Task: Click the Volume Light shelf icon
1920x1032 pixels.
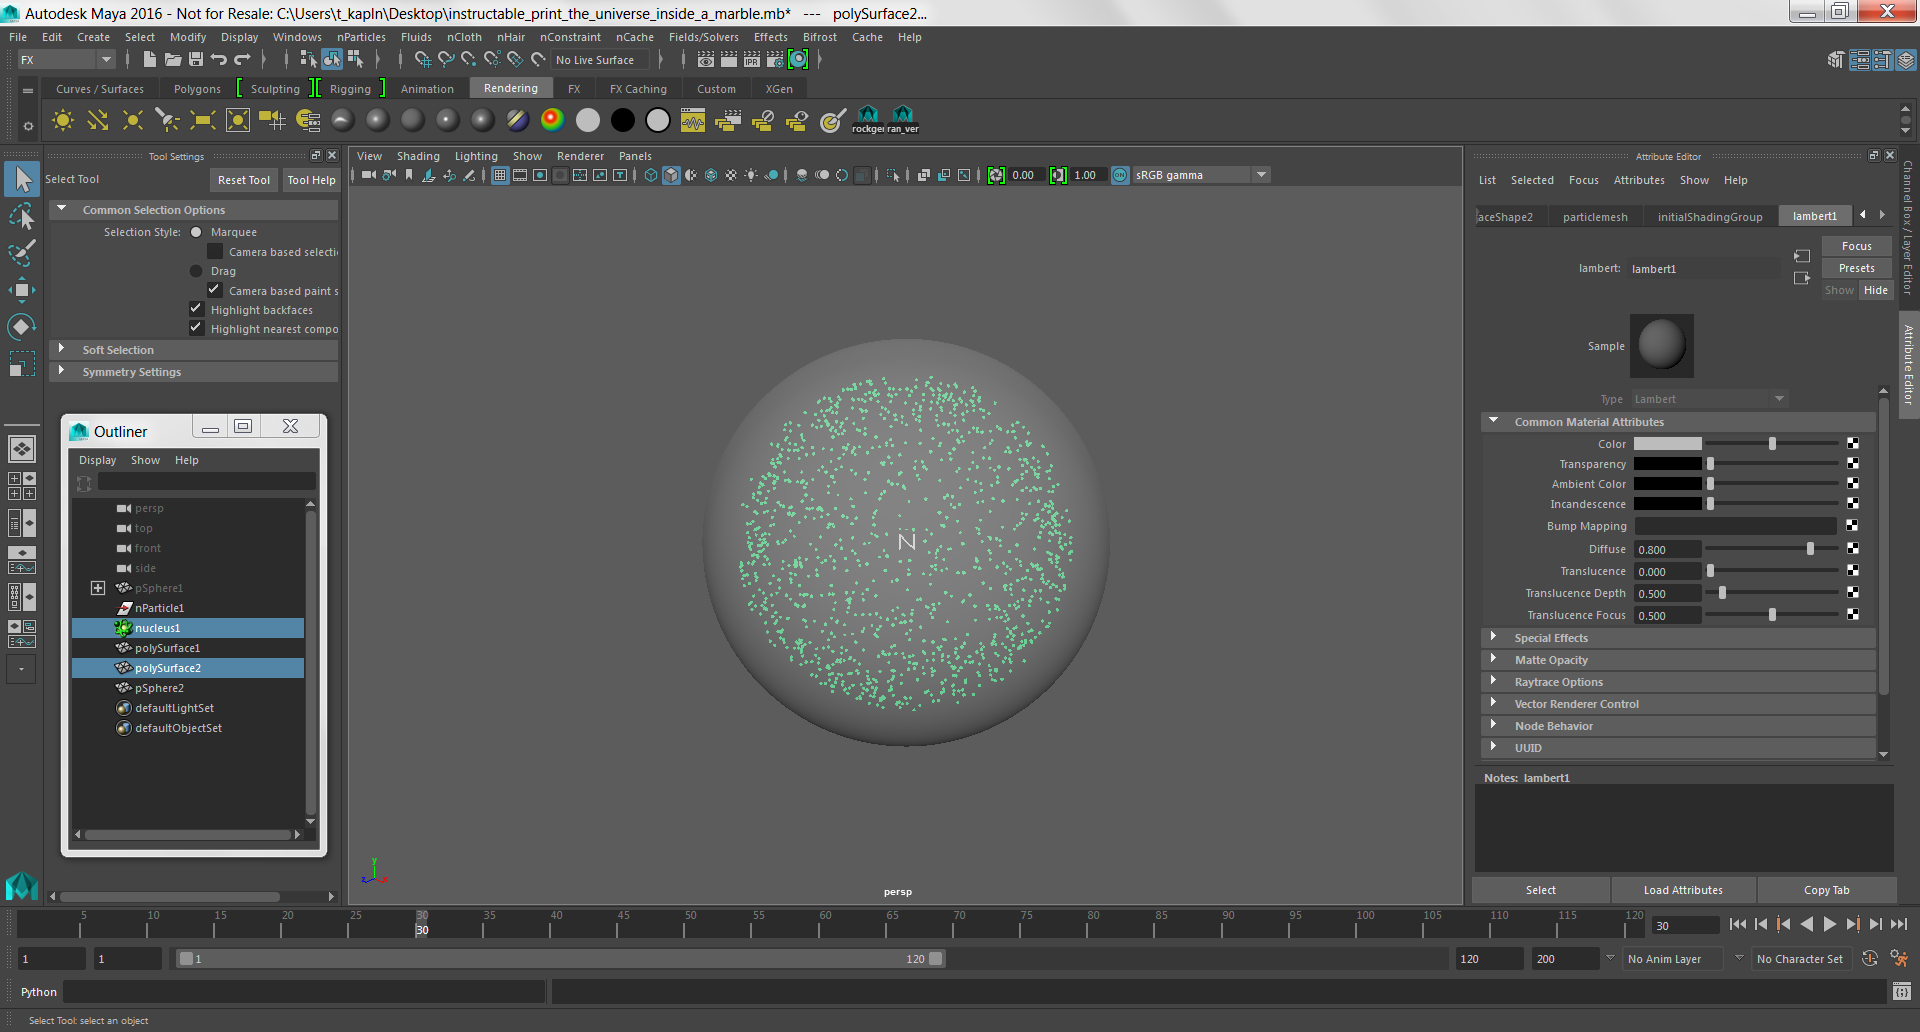Action: [x=238, y=121]
